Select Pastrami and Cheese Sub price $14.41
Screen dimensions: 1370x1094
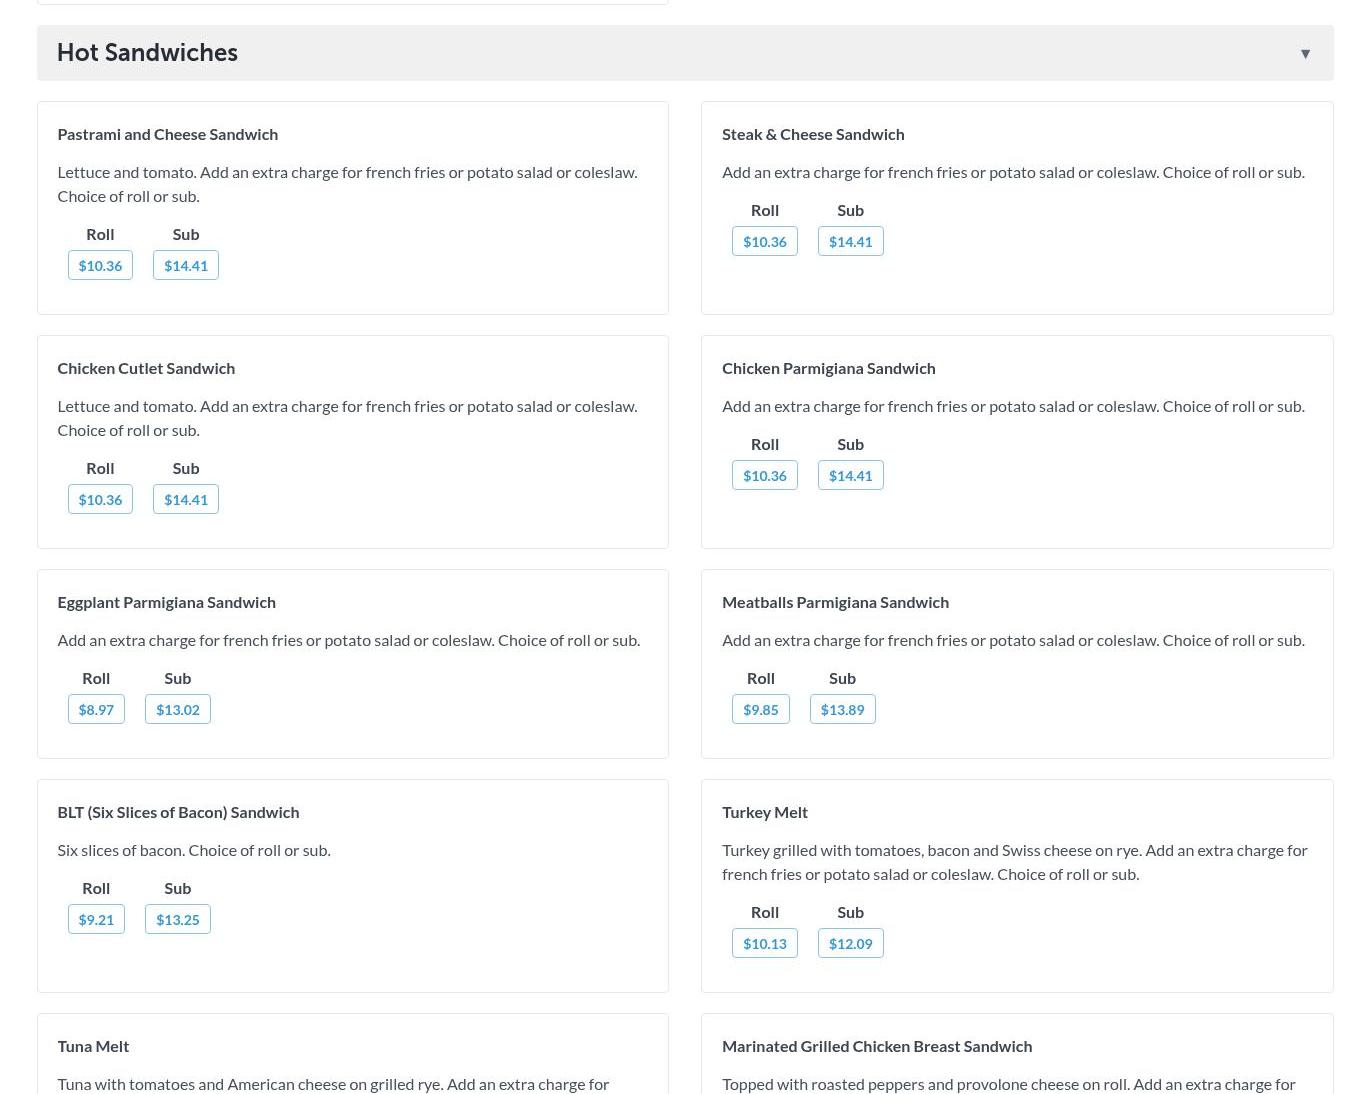click(x=186, y=266)
